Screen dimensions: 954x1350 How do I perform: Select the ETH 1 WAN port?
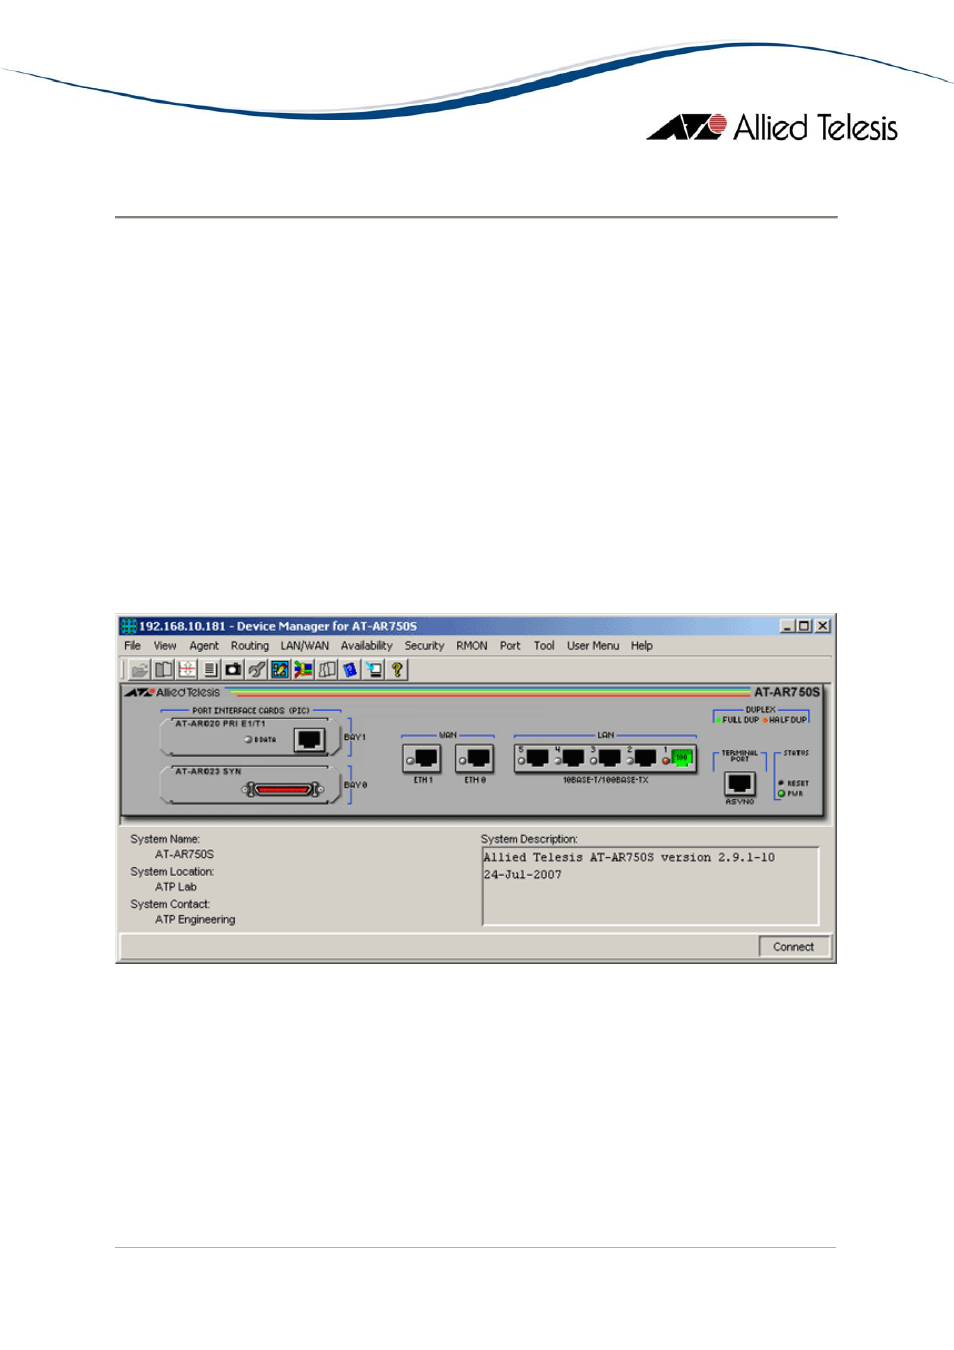tap(424, 758)
